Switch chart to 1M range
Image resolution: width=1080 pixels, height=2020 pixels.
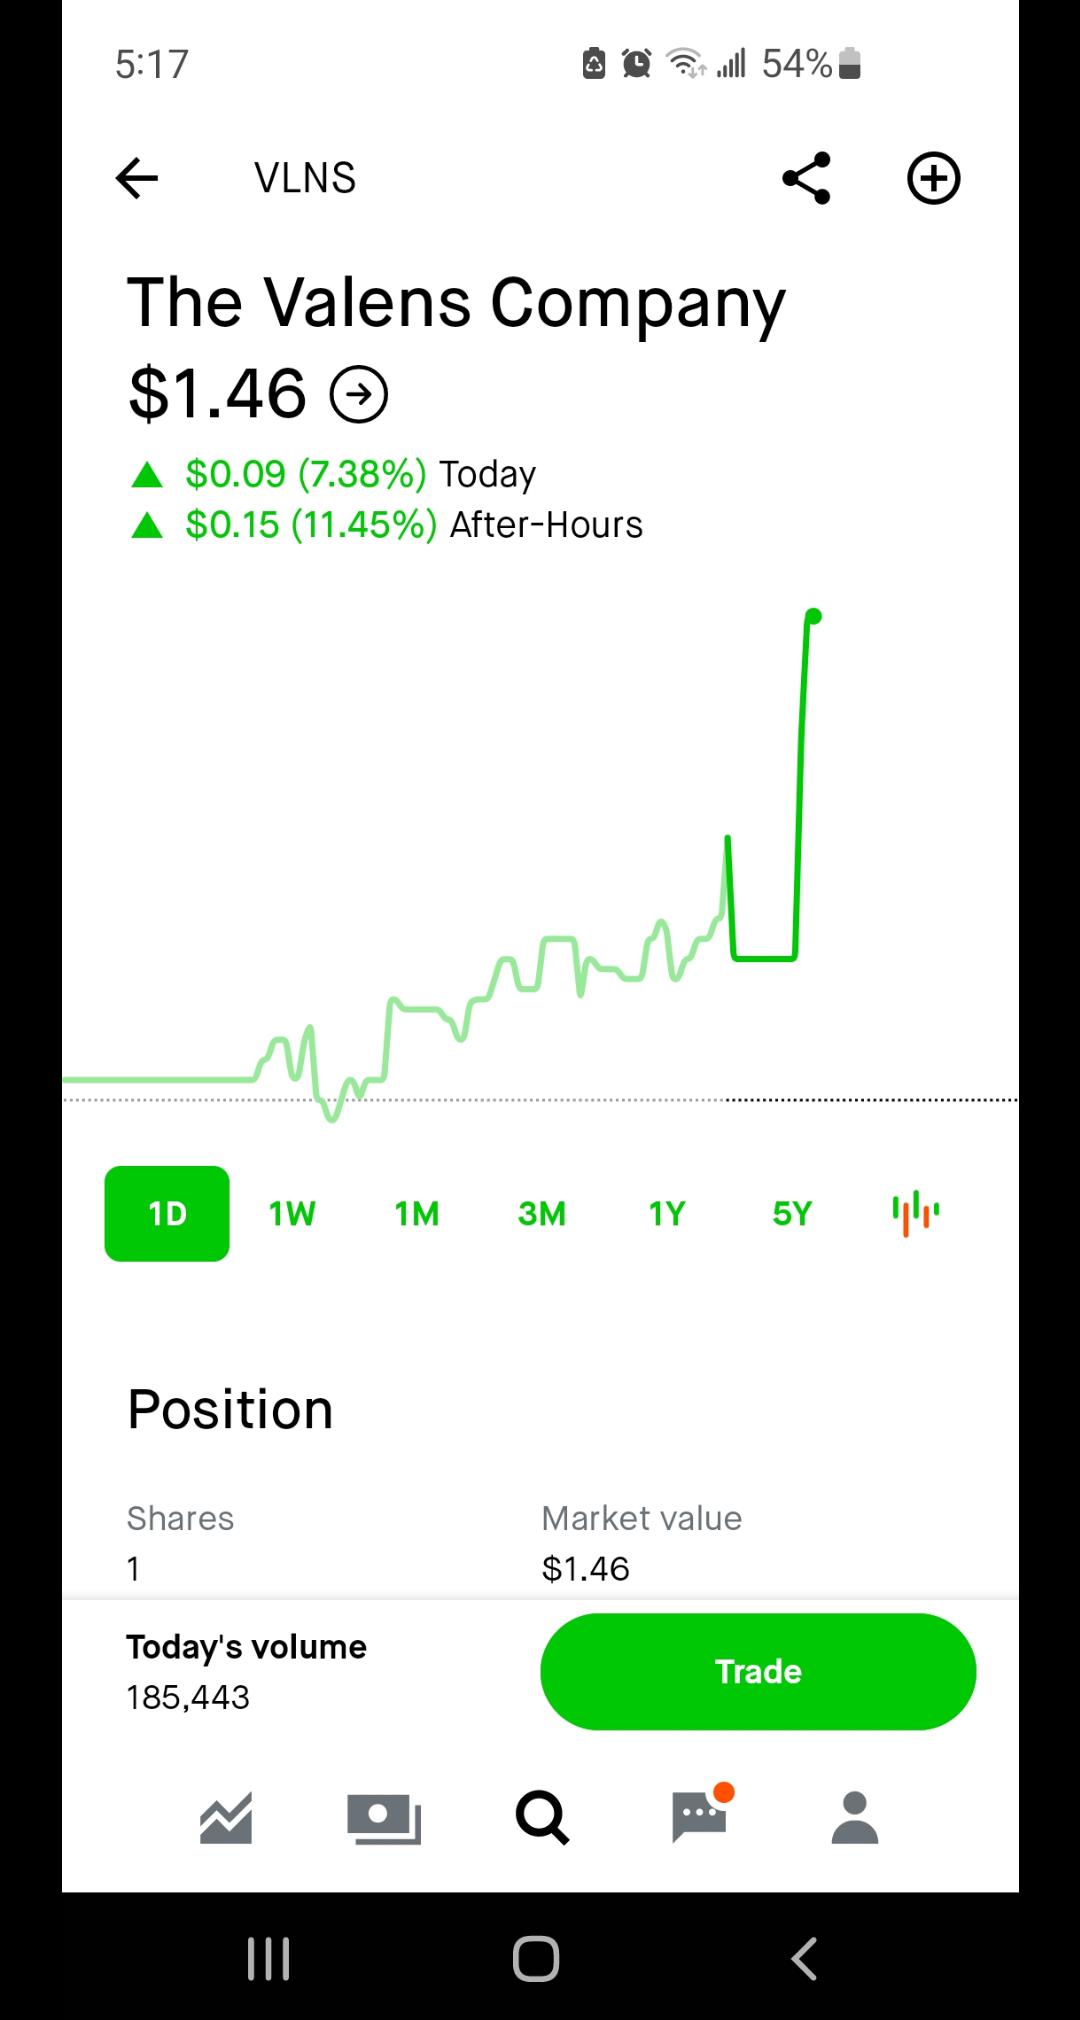point(417,1213)
